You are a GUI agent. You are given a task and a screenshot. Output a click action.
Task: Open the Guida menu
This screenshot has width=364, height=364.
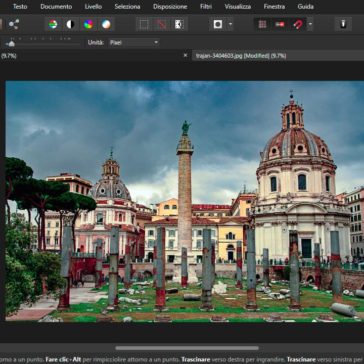pos(305,6)
